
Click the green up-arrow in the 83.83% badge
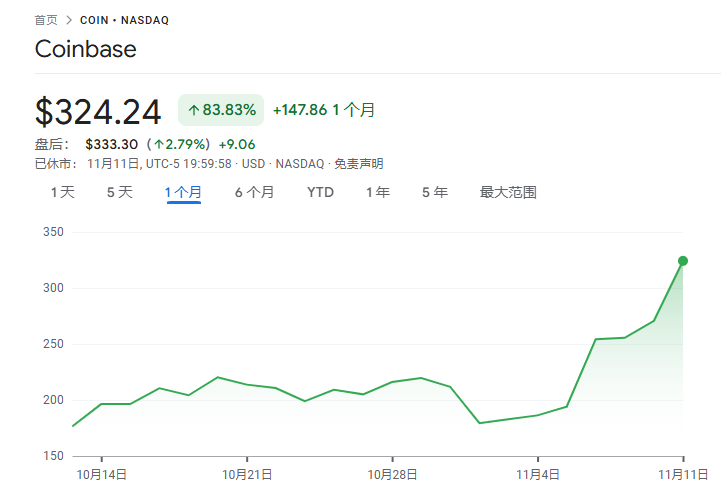(x=194, y=110)
